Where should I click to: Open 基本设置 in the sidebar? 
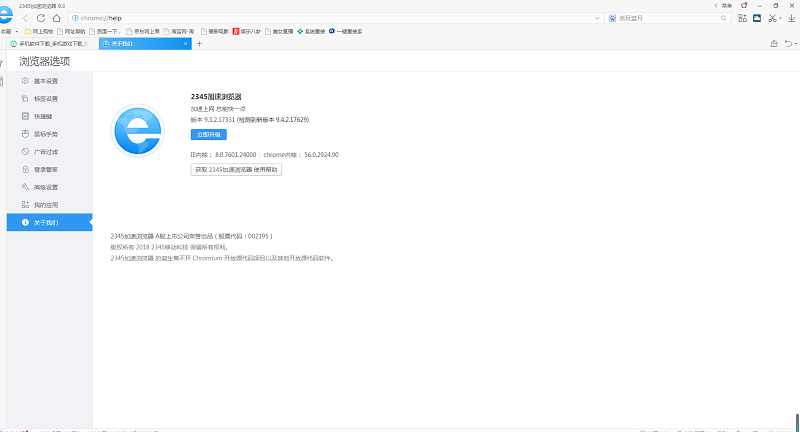pos(49,81)
